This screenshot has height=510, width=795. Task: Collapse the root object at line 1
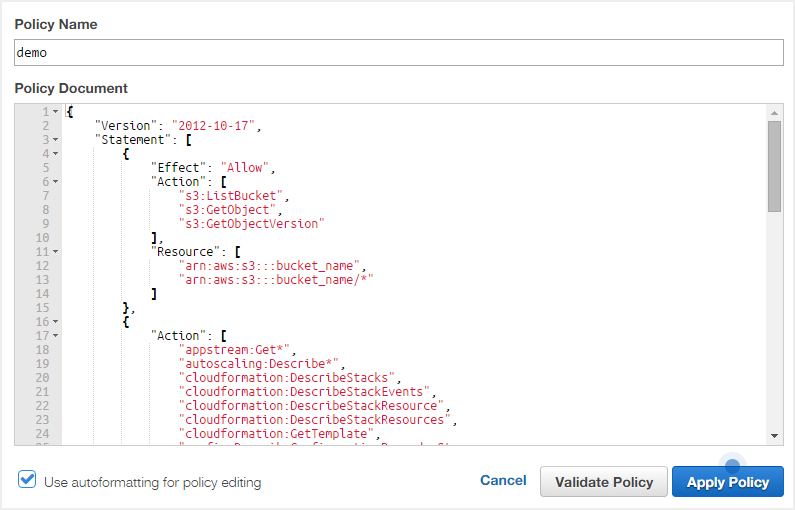[55, 112]
